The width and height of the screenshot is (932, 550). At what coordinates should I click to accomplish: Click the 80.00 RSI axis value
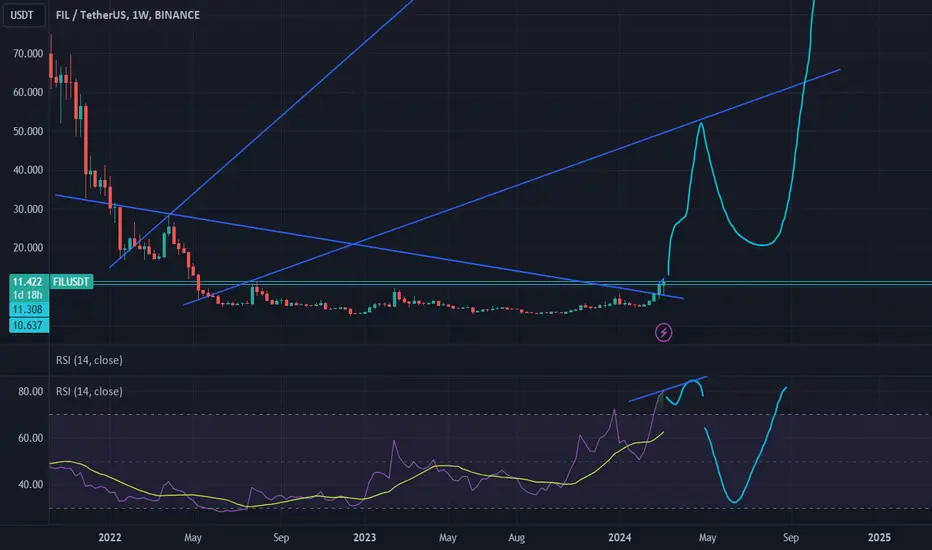pyautogui.click(x=30, y=391)
